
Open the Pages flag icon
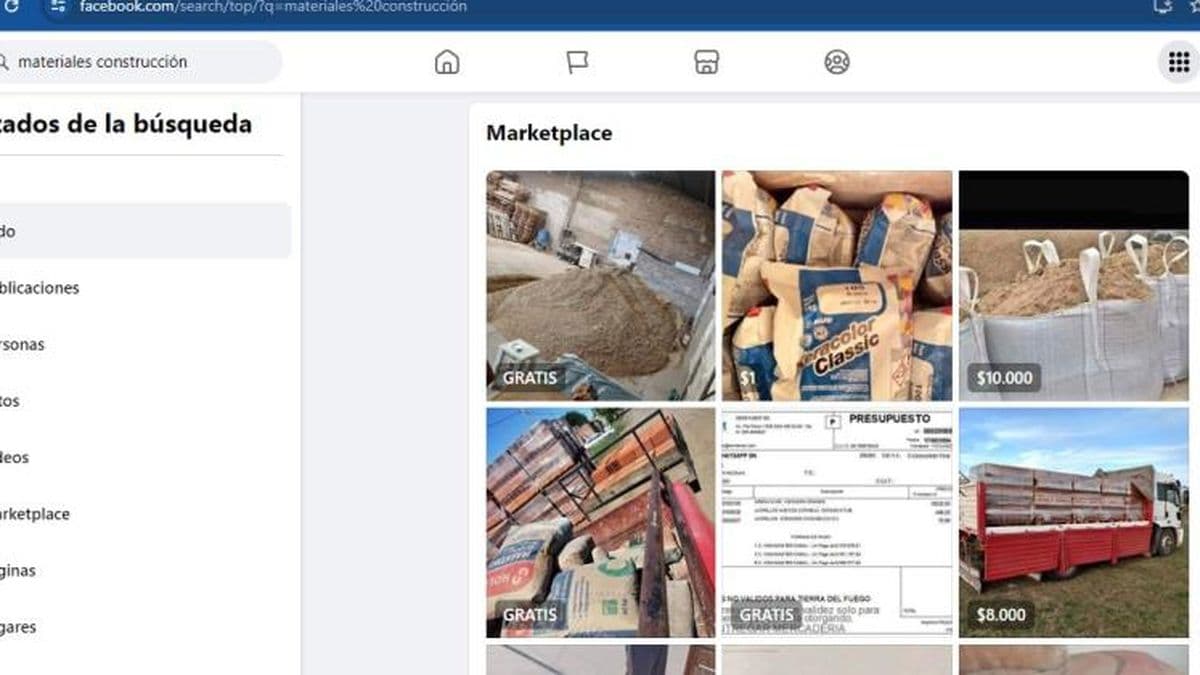577,62
